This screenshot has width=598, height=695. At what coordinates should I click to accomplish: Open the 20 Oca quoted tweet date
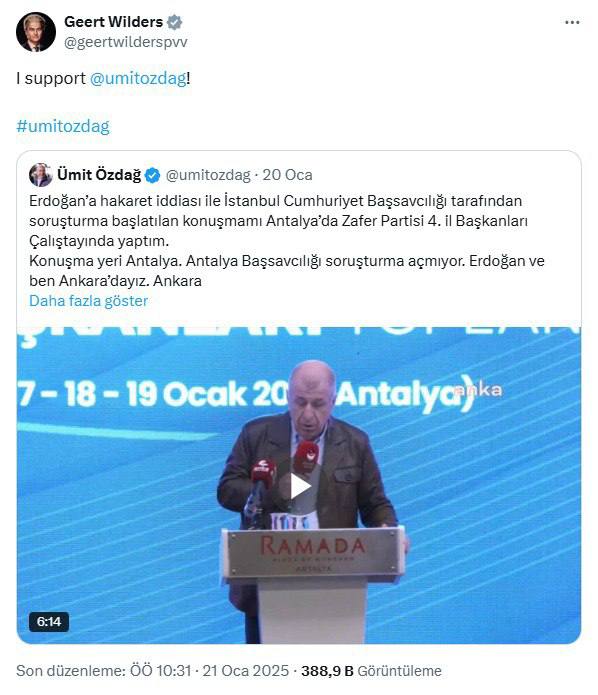point(287,175)
